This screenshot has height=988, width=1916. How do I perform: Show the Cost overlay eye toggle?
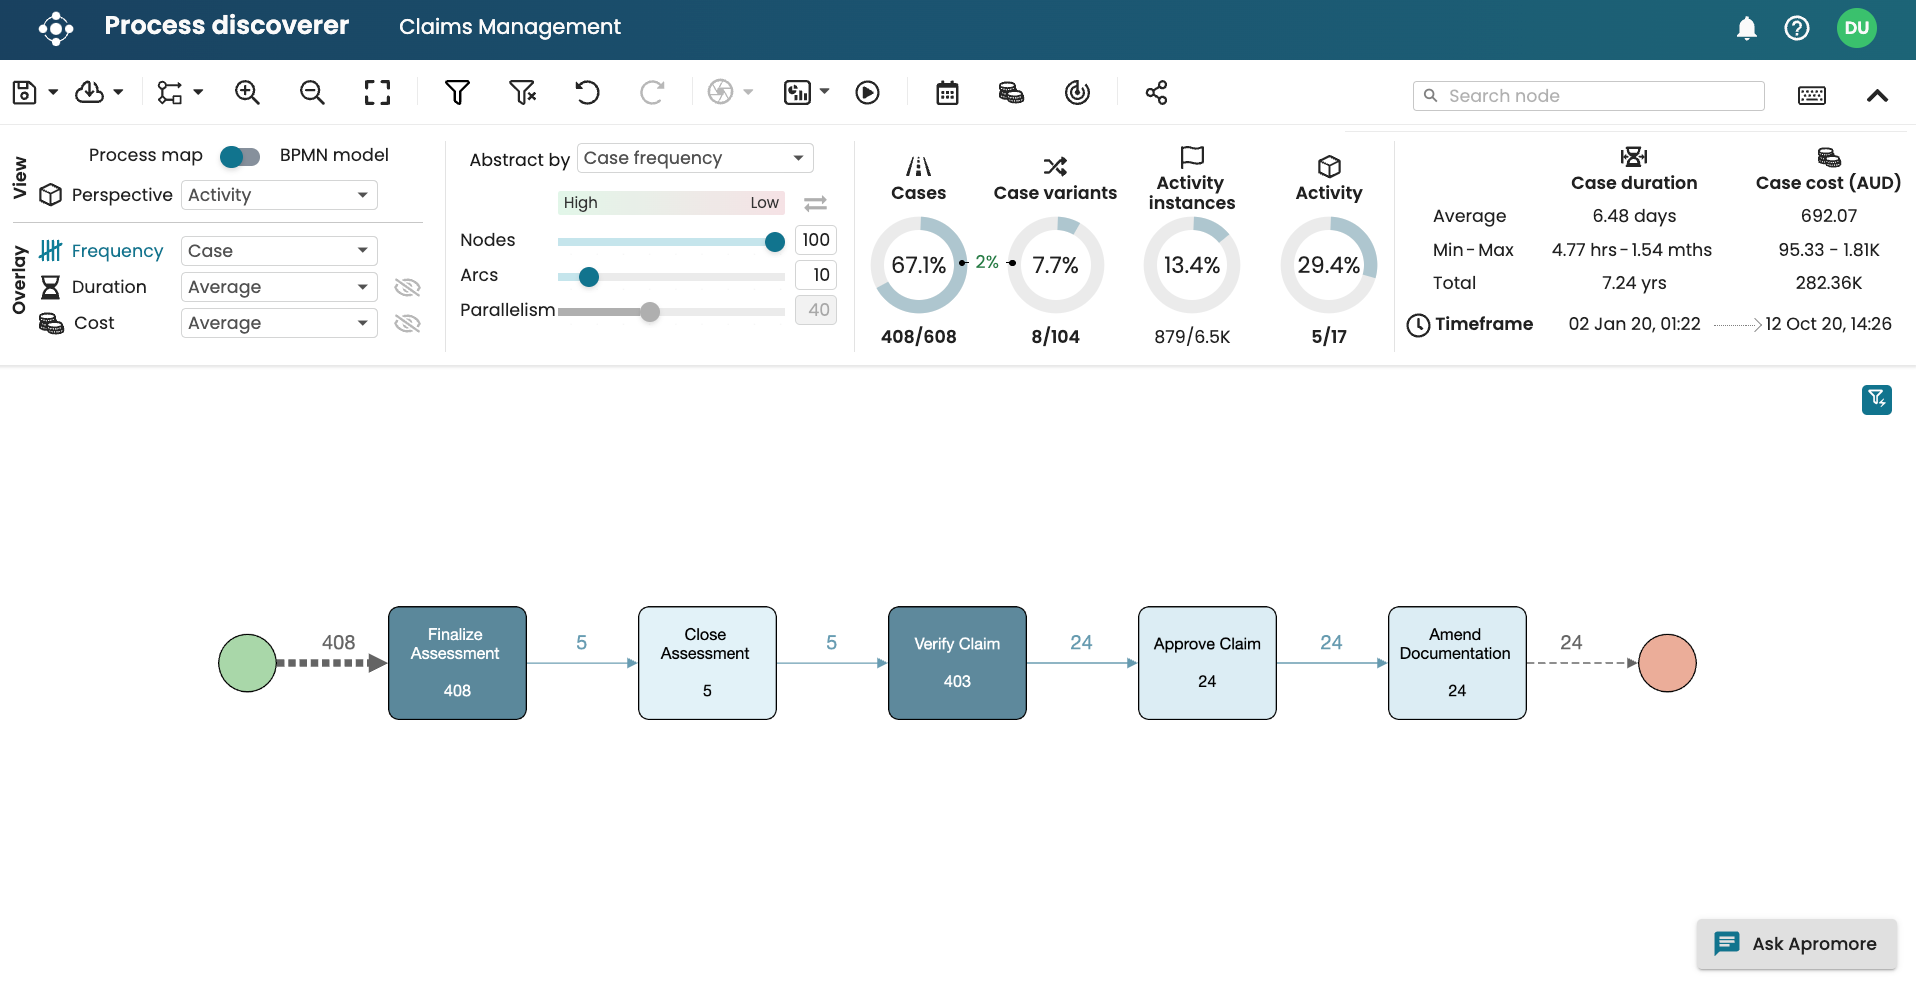click(407, 323)
